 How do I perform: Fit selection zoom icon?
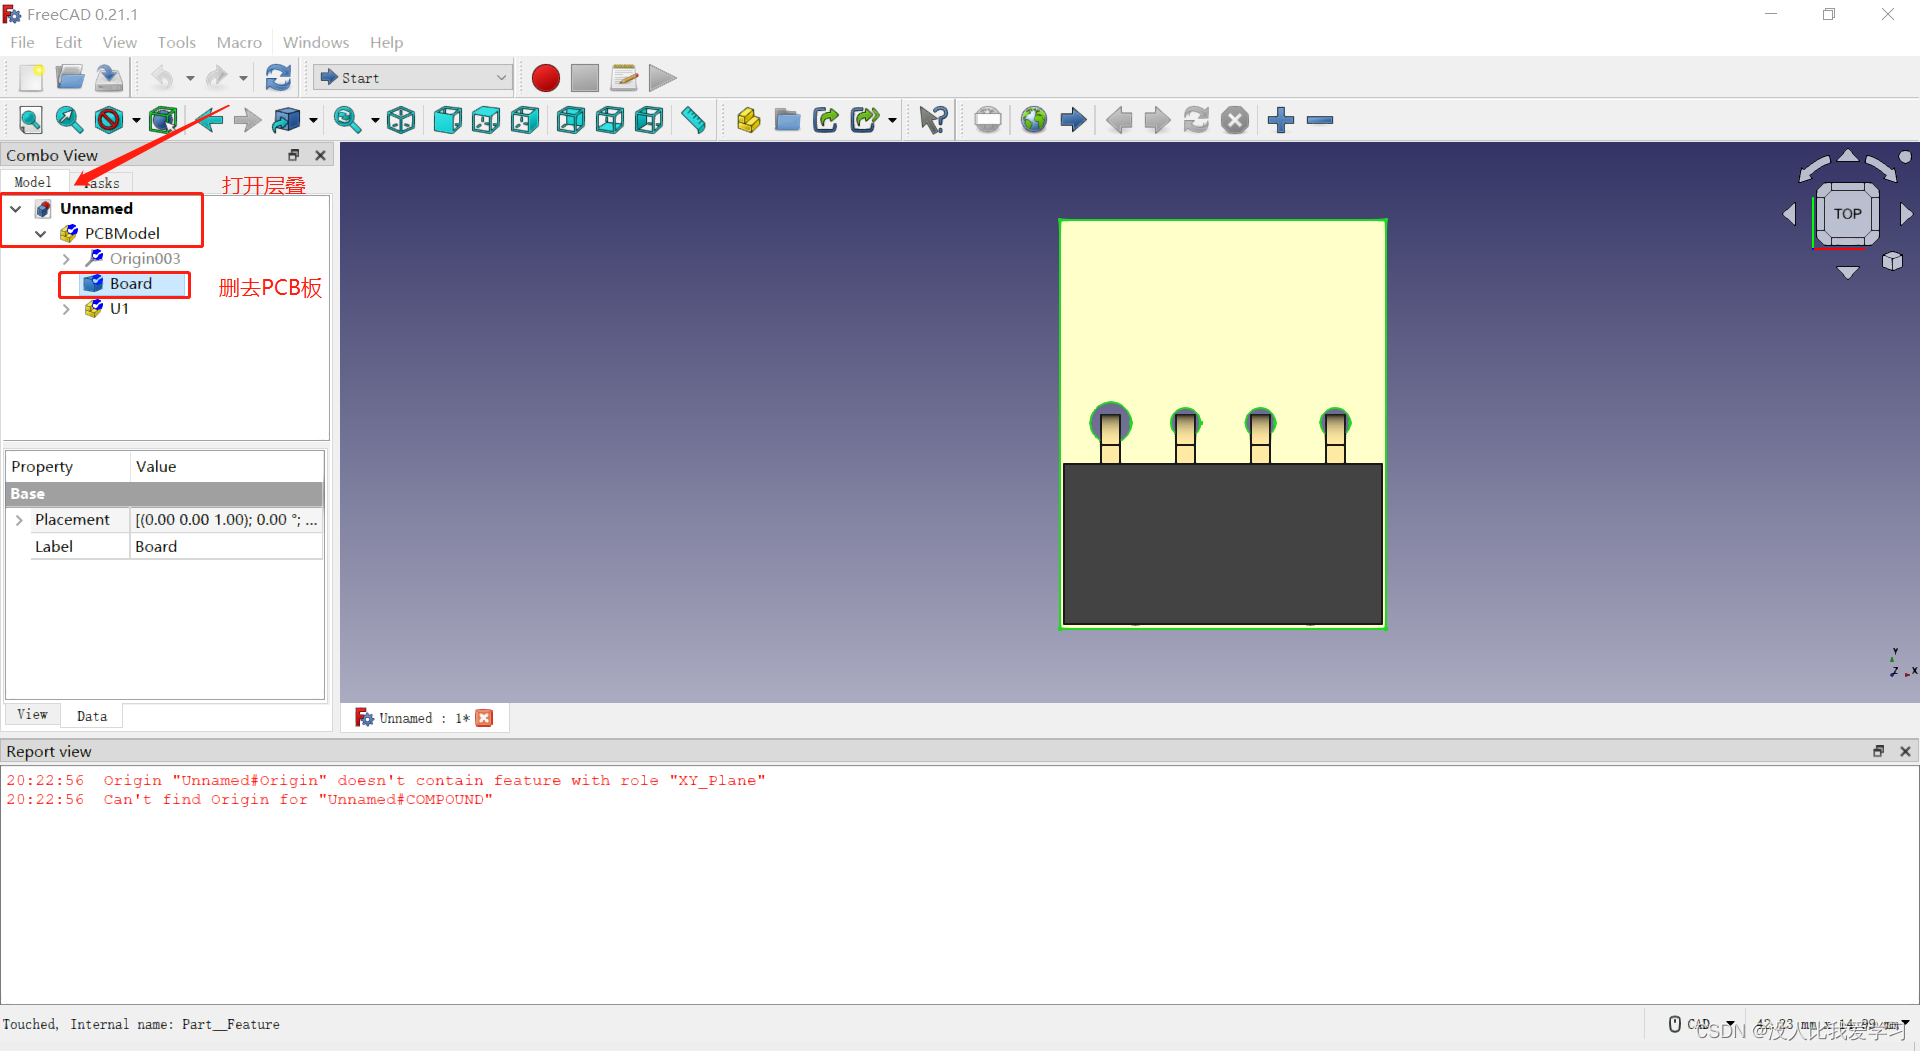coord(69,120)
